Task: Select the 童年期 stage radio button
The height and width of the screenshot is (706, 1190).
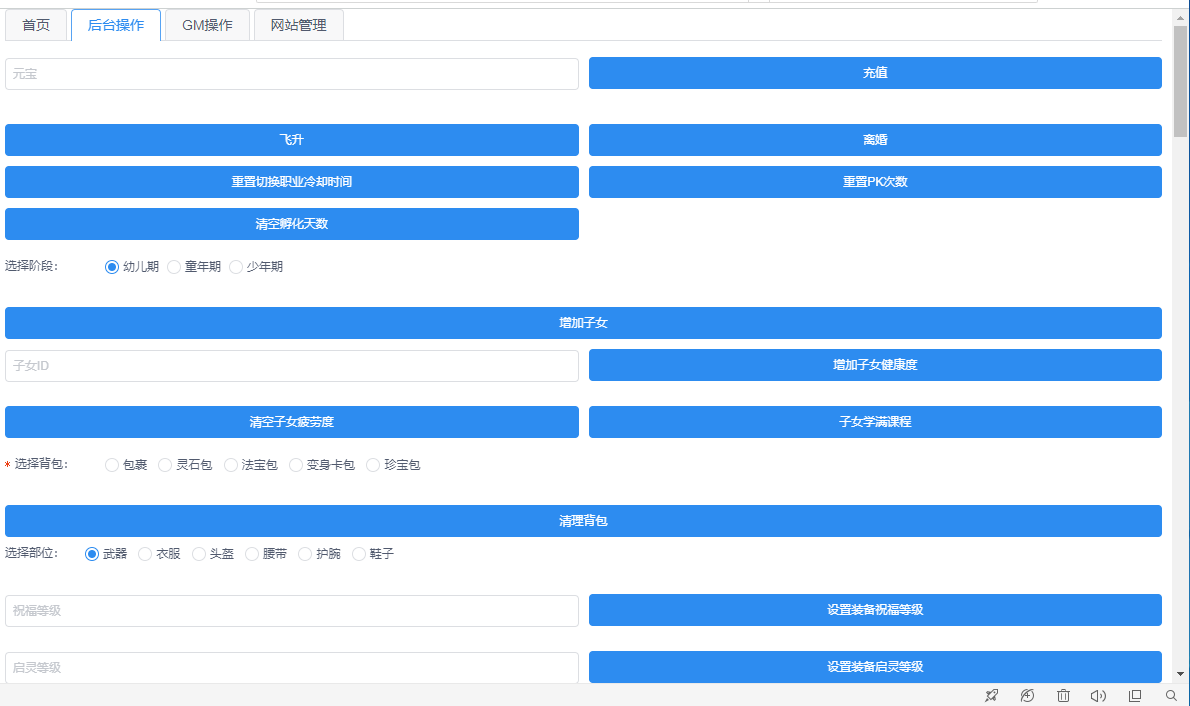Action: [x=174, y=267]
